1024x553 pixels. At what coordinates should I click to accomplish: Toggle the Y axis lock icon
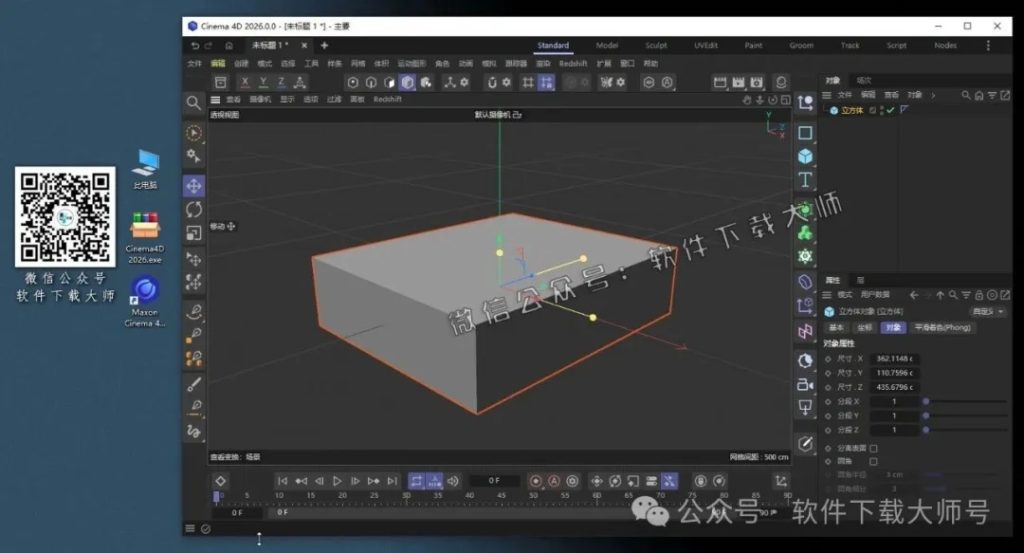(263, 82)
